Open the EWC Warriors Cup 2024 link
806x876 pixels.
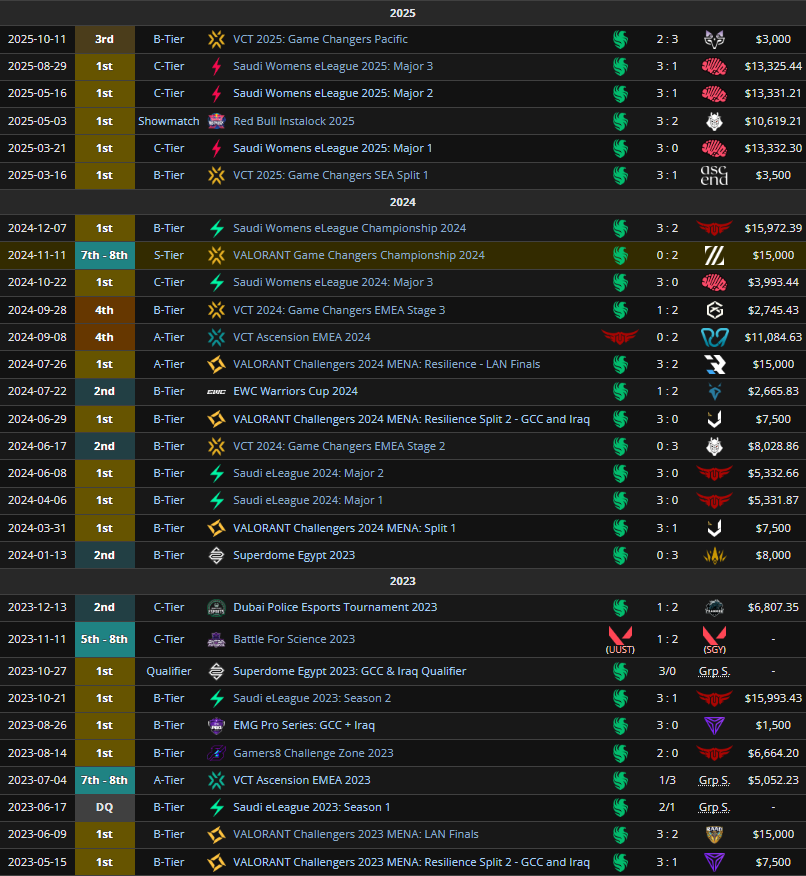point(295,392)
